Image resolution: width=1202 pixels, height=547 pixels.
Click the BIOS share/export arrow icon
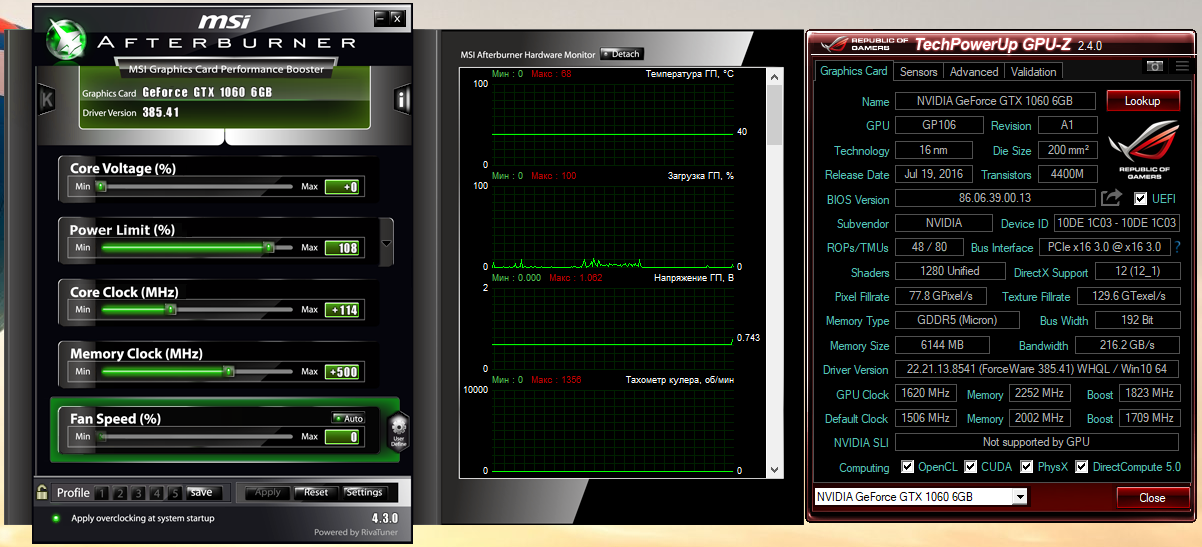(1111, 198)
